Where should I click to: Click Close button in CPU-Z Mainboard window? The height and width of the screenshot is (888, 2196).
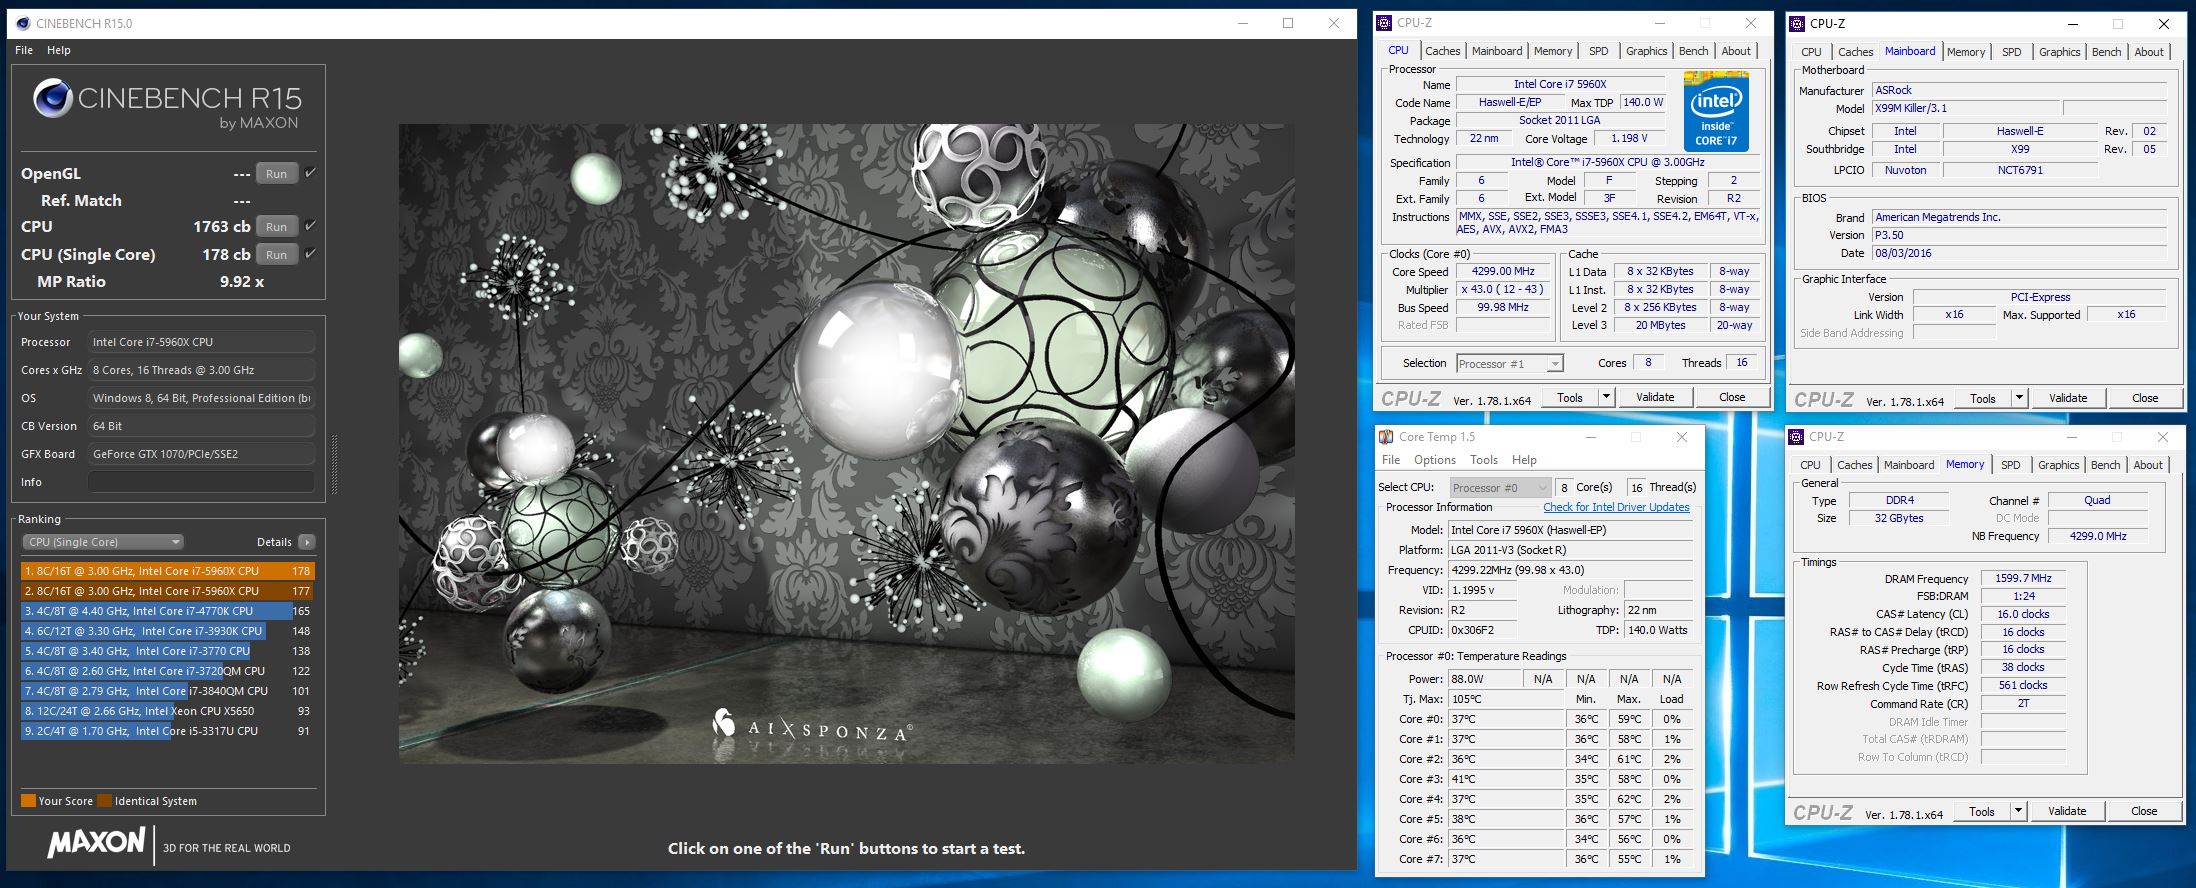pyautogui.click(x=2145, y=398)
